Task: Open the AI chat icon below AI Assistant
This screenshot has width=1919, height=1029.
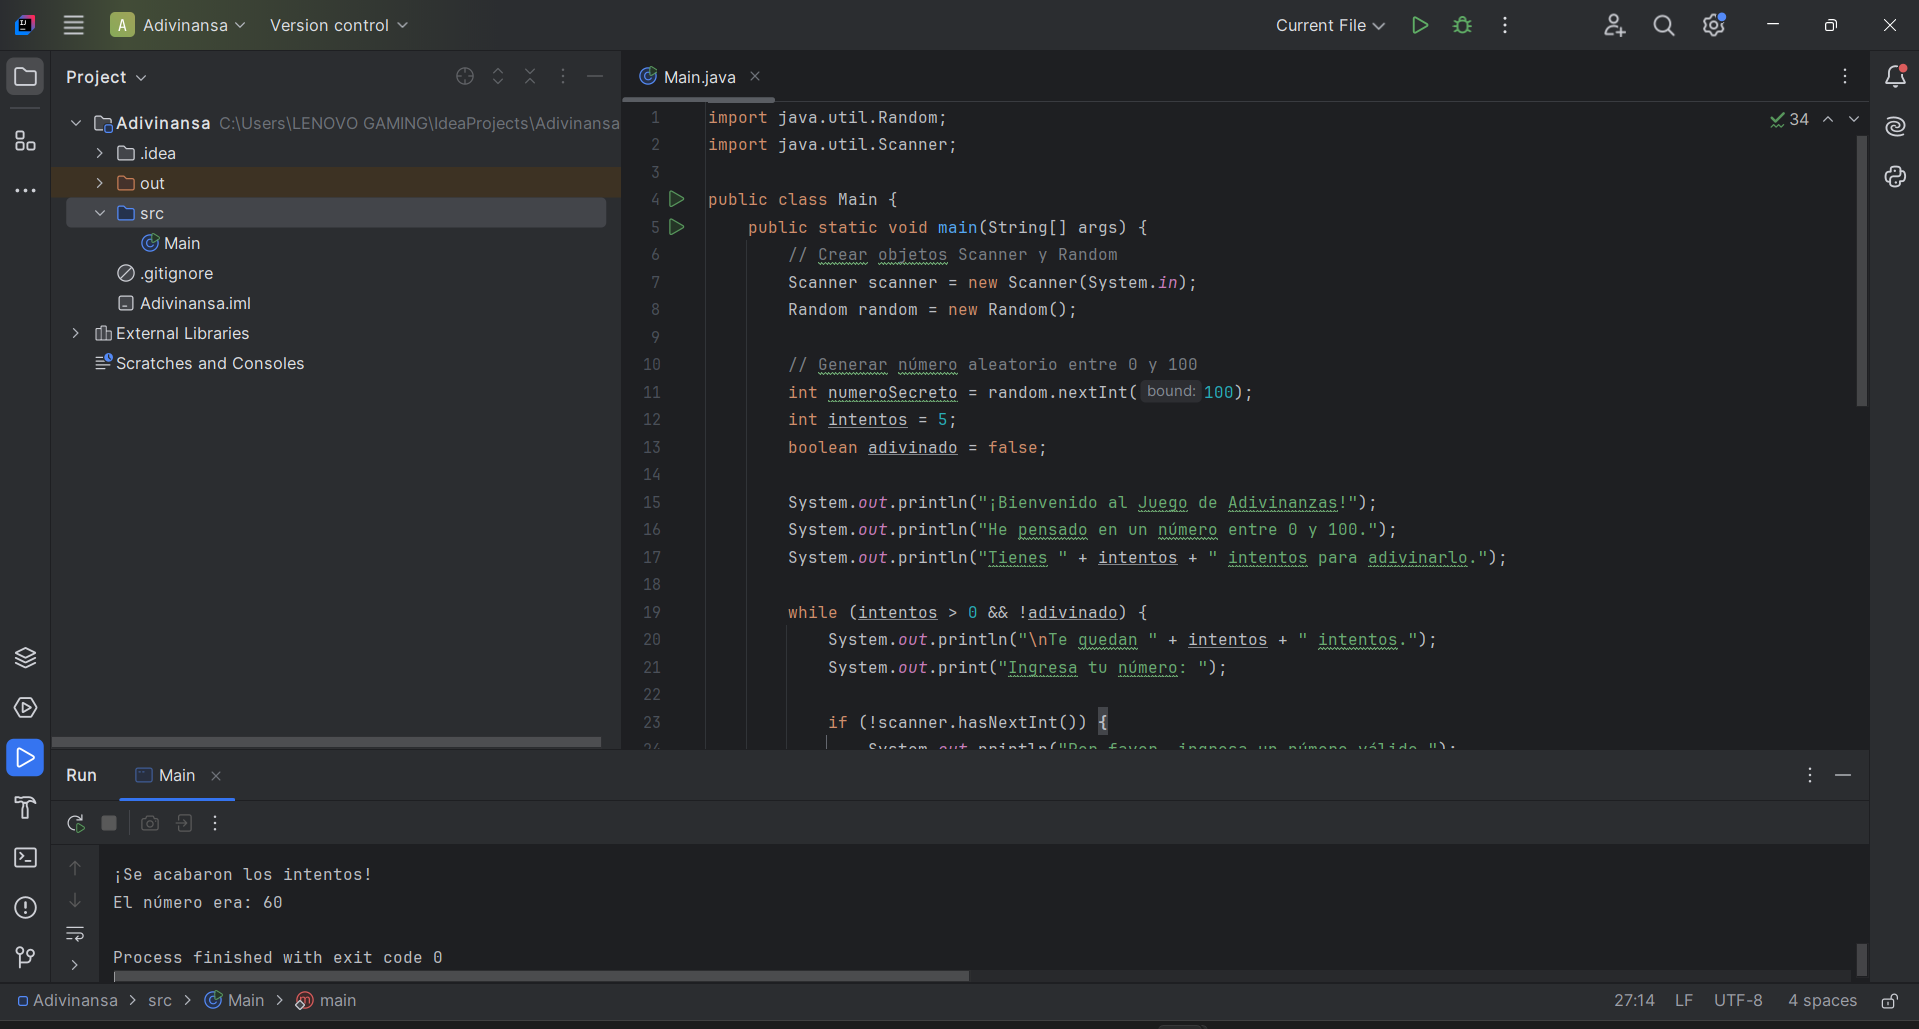Action: [1895, 176]
